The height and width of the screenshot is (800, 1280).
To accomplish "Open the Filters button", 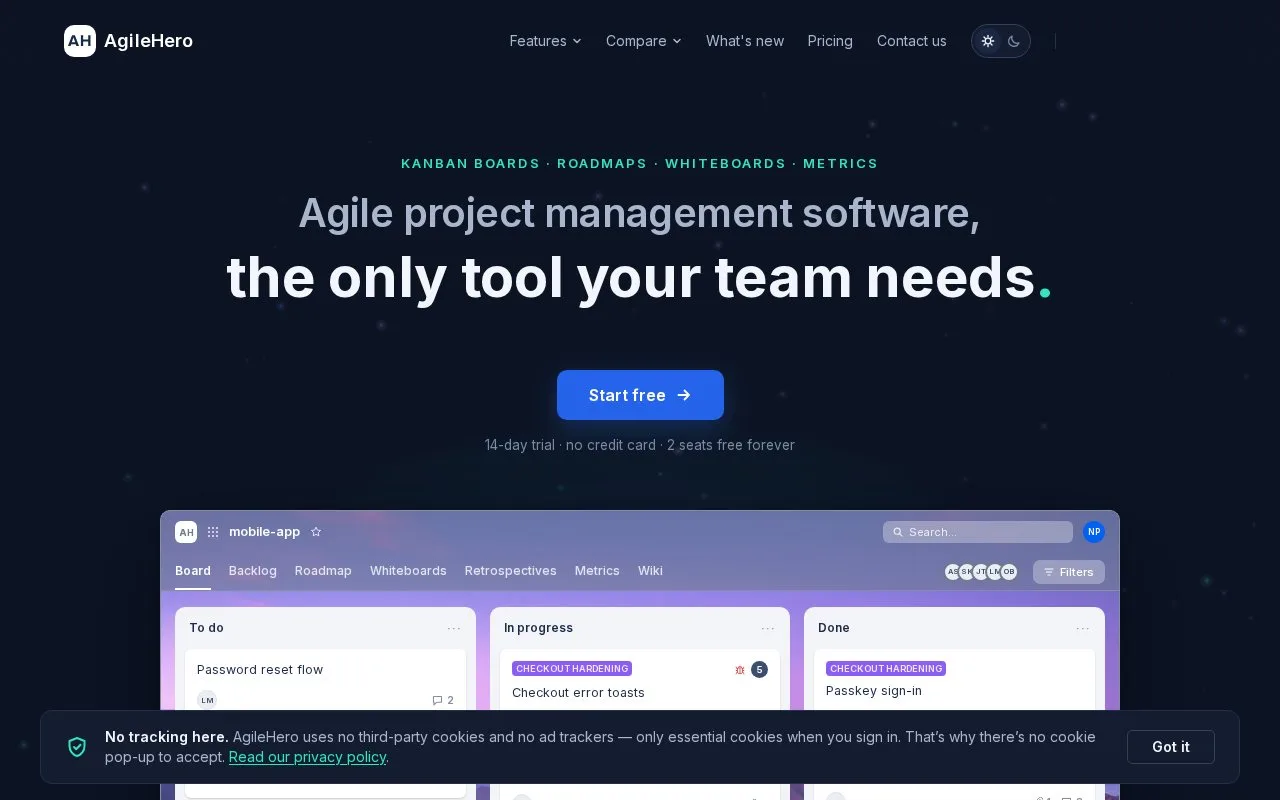I will [1069, 572].
